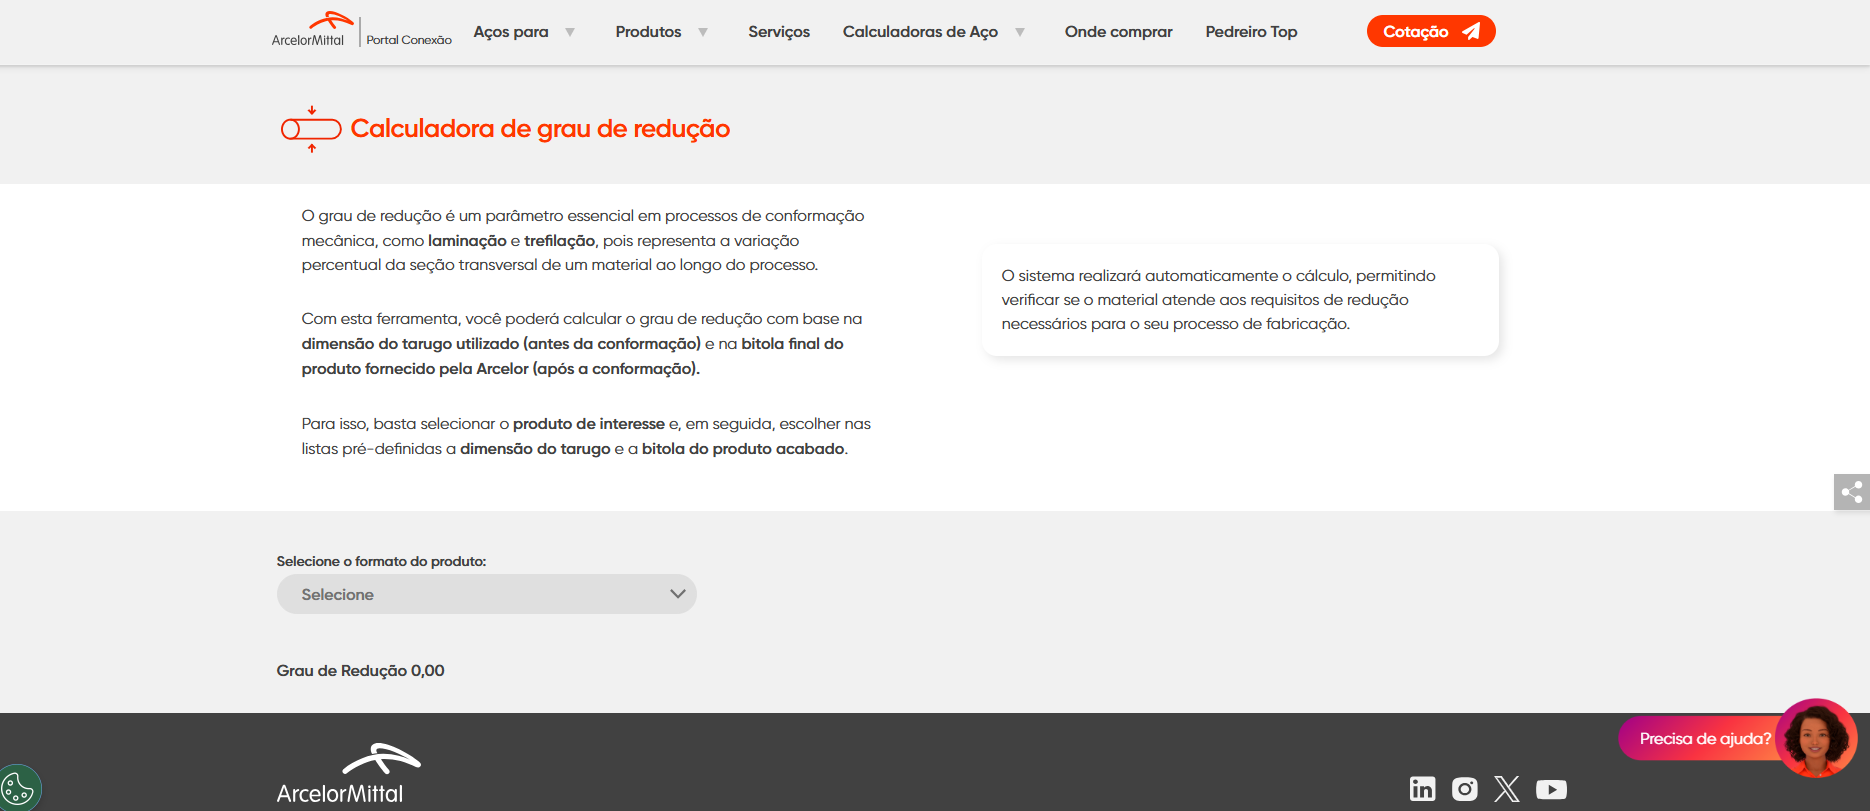Open Instagram from the footer icon
Image resolution: width=1870 pixels, height=811 pixels.
[x=1464, y=789]
